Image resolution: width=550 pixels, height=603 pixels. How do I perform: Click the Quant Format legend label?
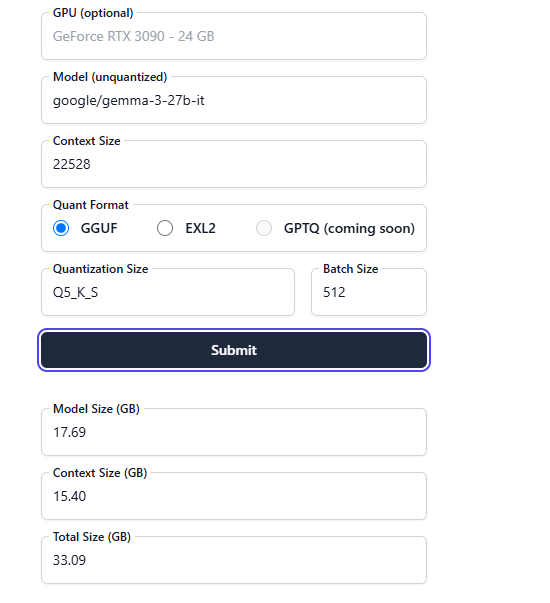pos(90,205)
